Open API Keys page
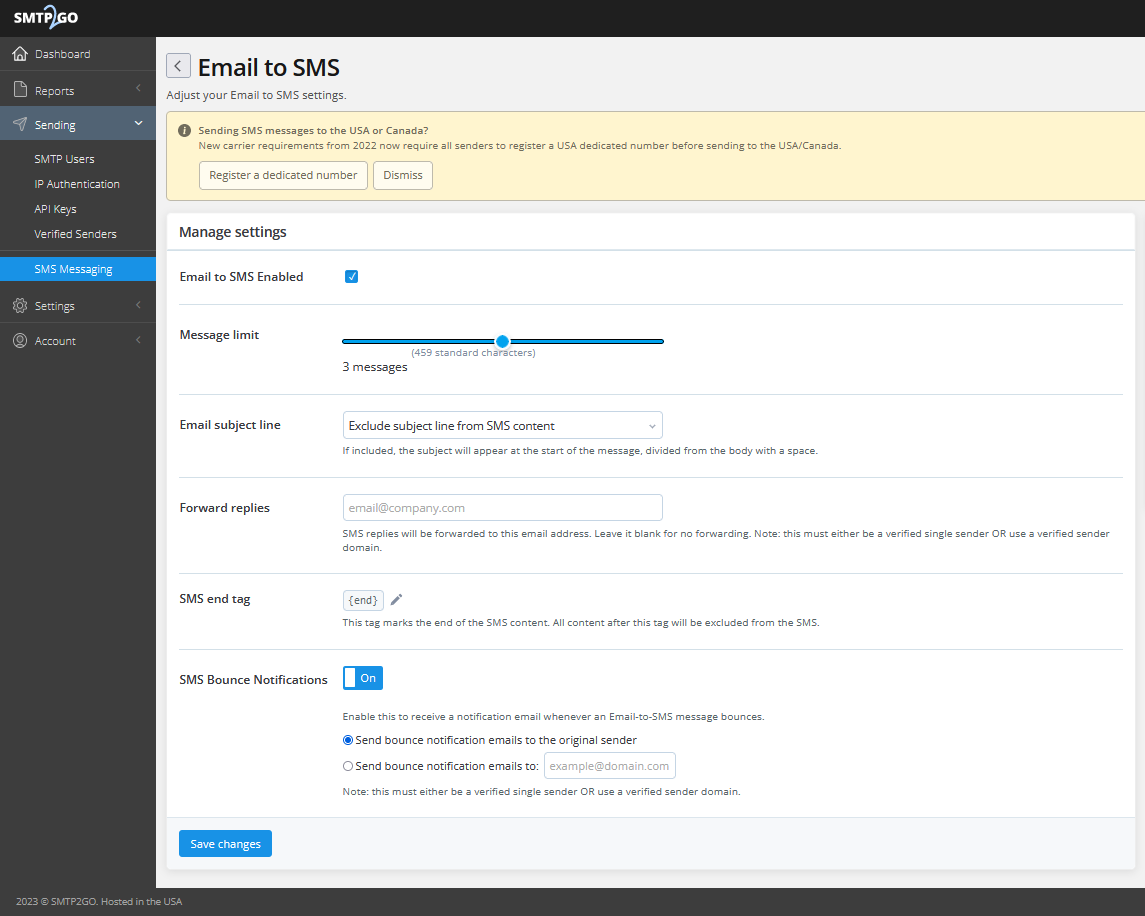 (x=55, y=209)
